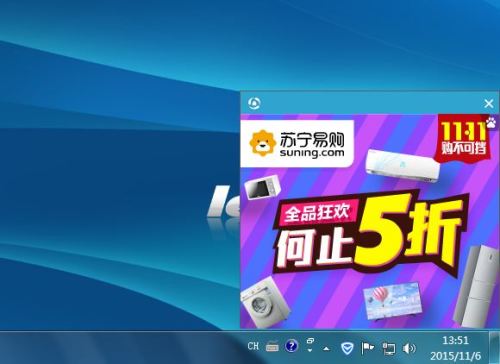Click the washing machine image in ad

pyautogui.click(x=265, y=303)
